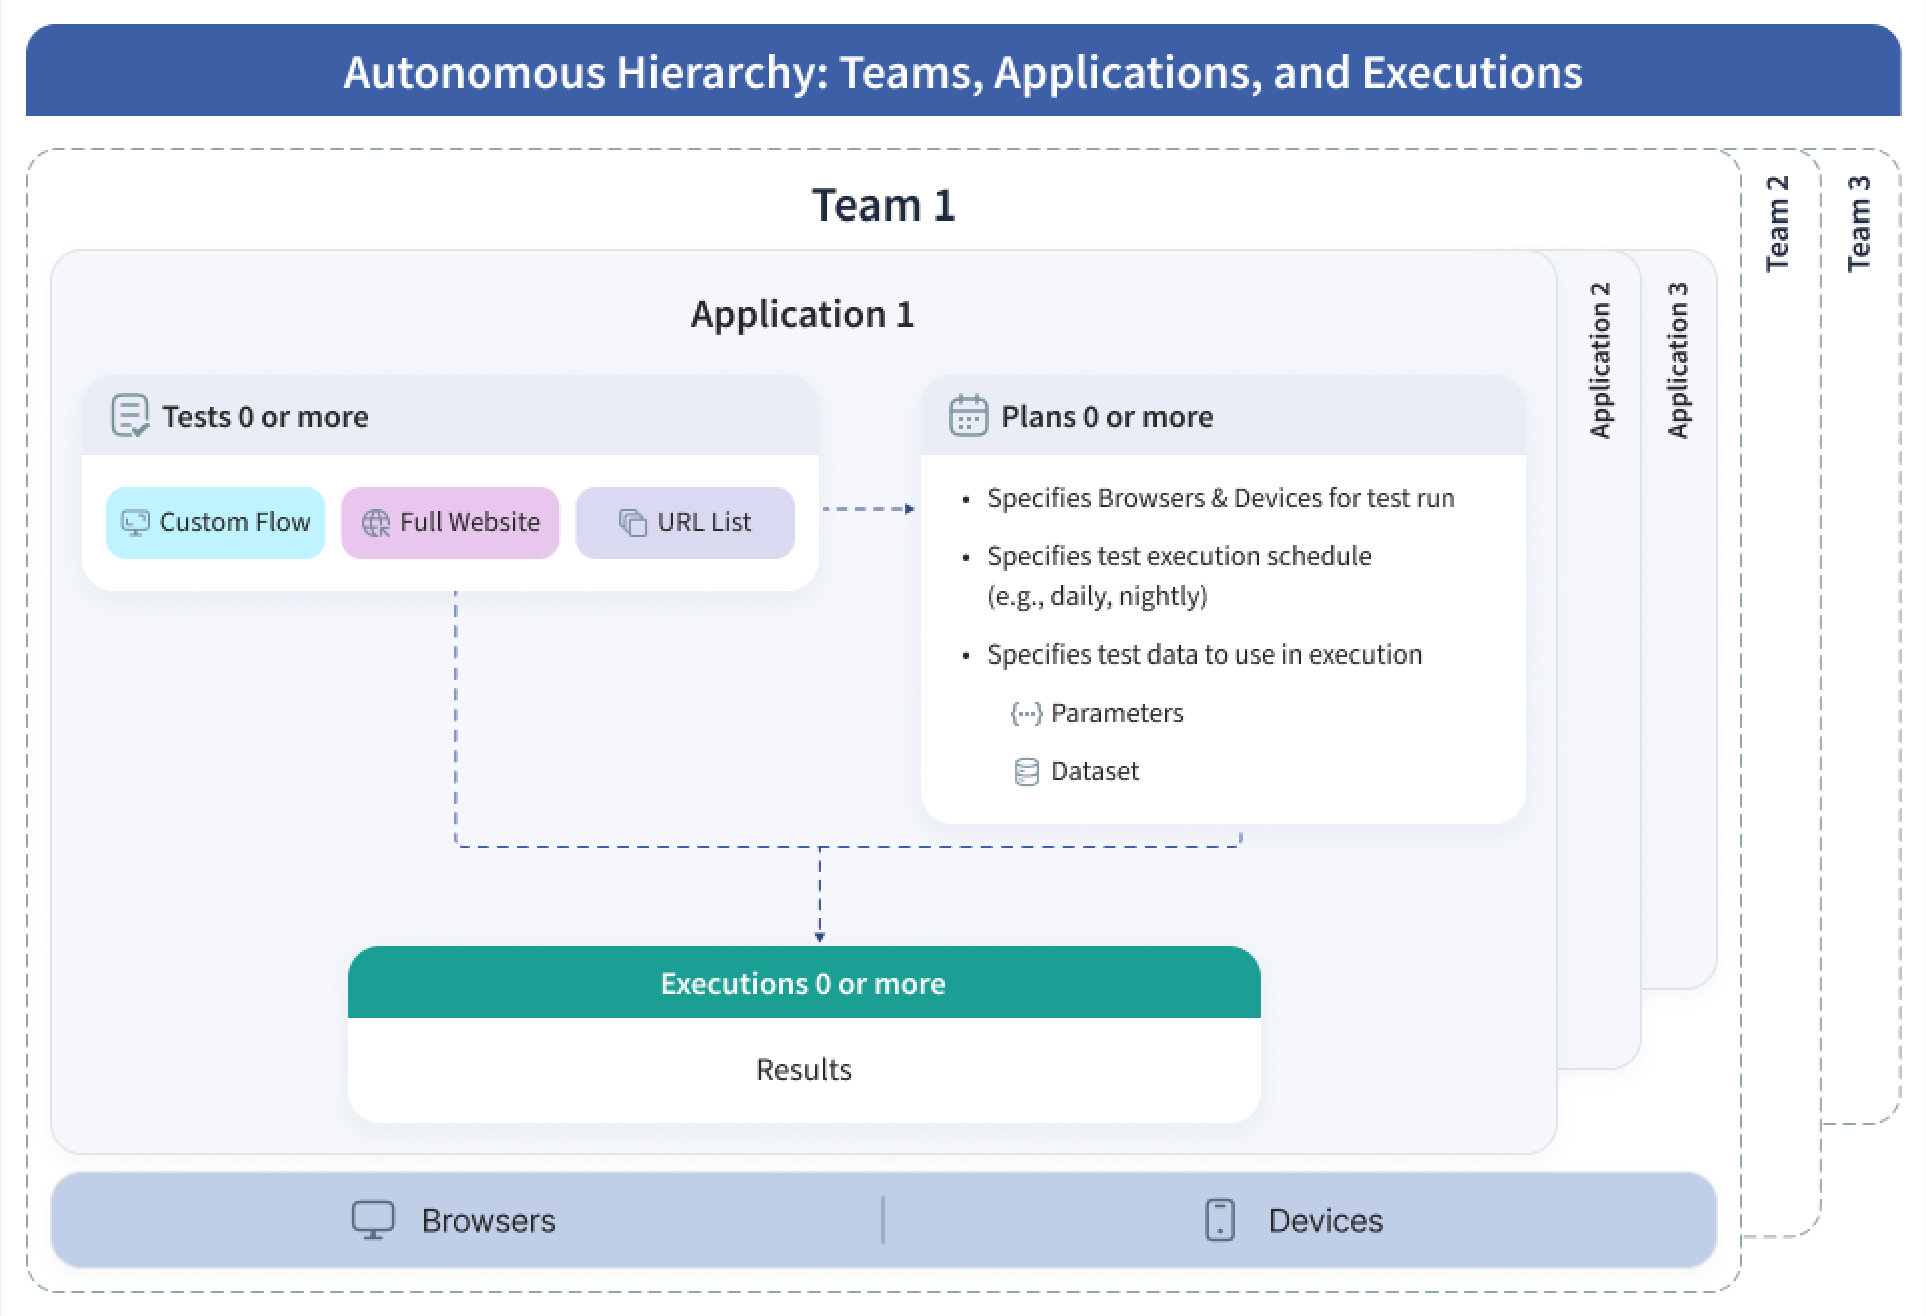Click the Plans calendar icon
Viewport: 1926px width, 1316px height.
tap(967, 416)
